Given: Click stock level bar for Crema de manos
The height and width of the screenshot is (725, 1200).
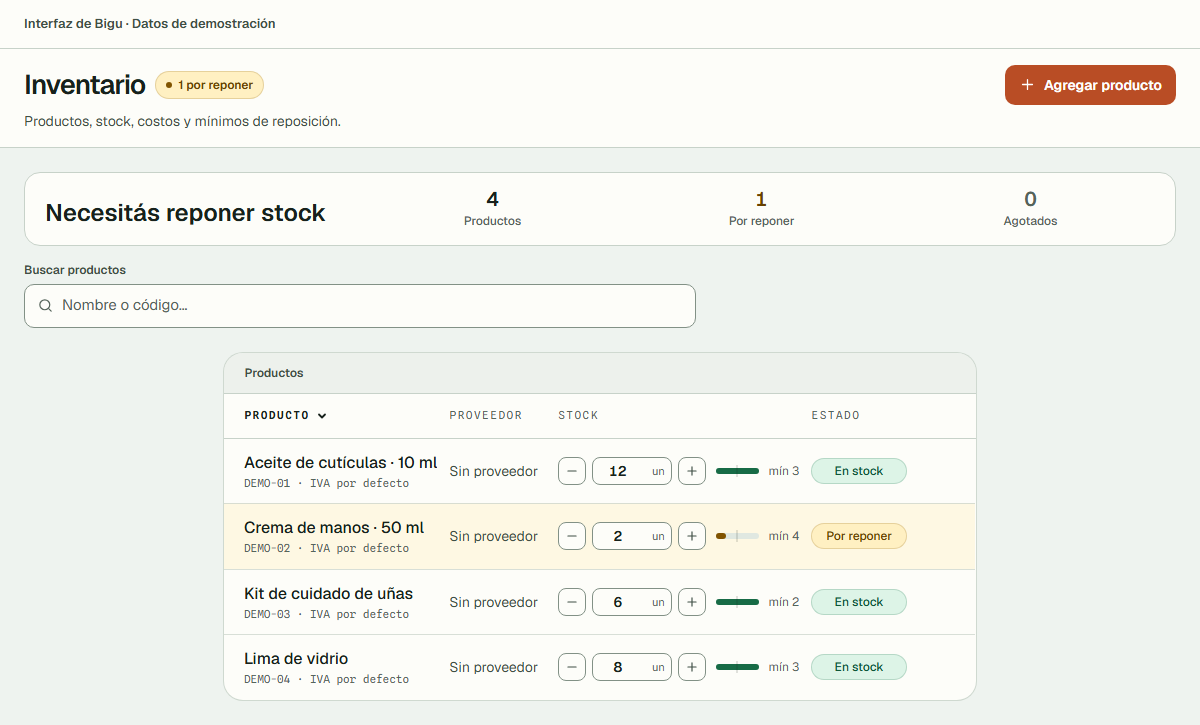Looking at the screenshot, I should tap(737, 536).
